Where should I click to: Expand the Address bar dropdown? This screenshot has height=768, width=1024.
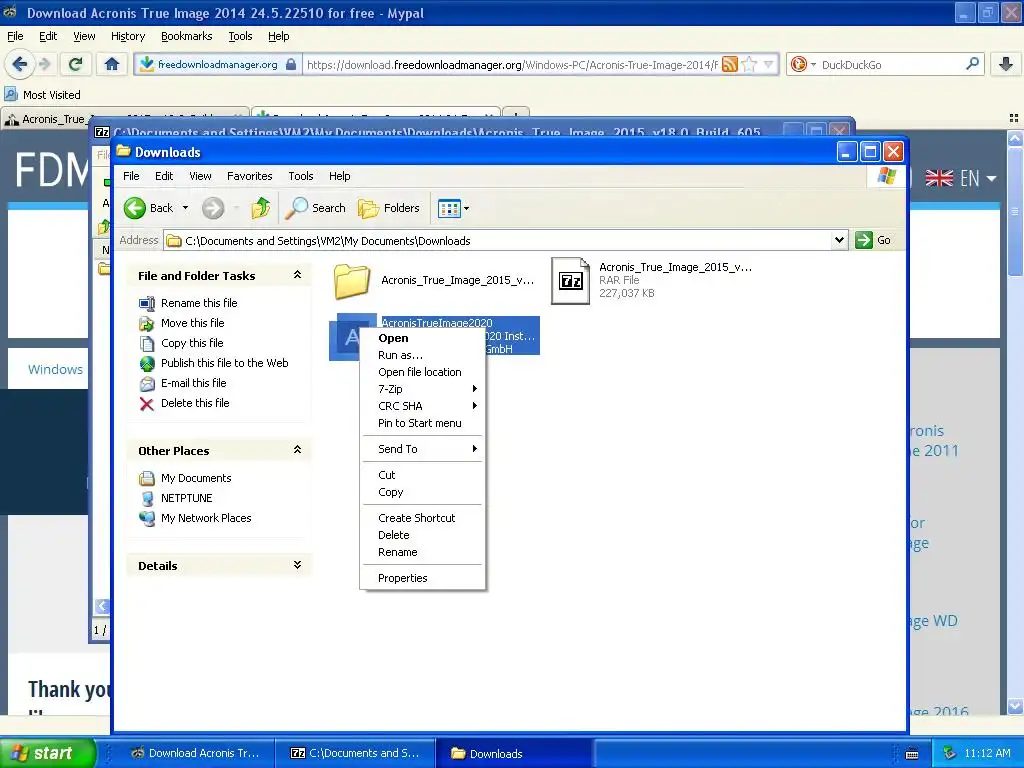coord(839,240)
